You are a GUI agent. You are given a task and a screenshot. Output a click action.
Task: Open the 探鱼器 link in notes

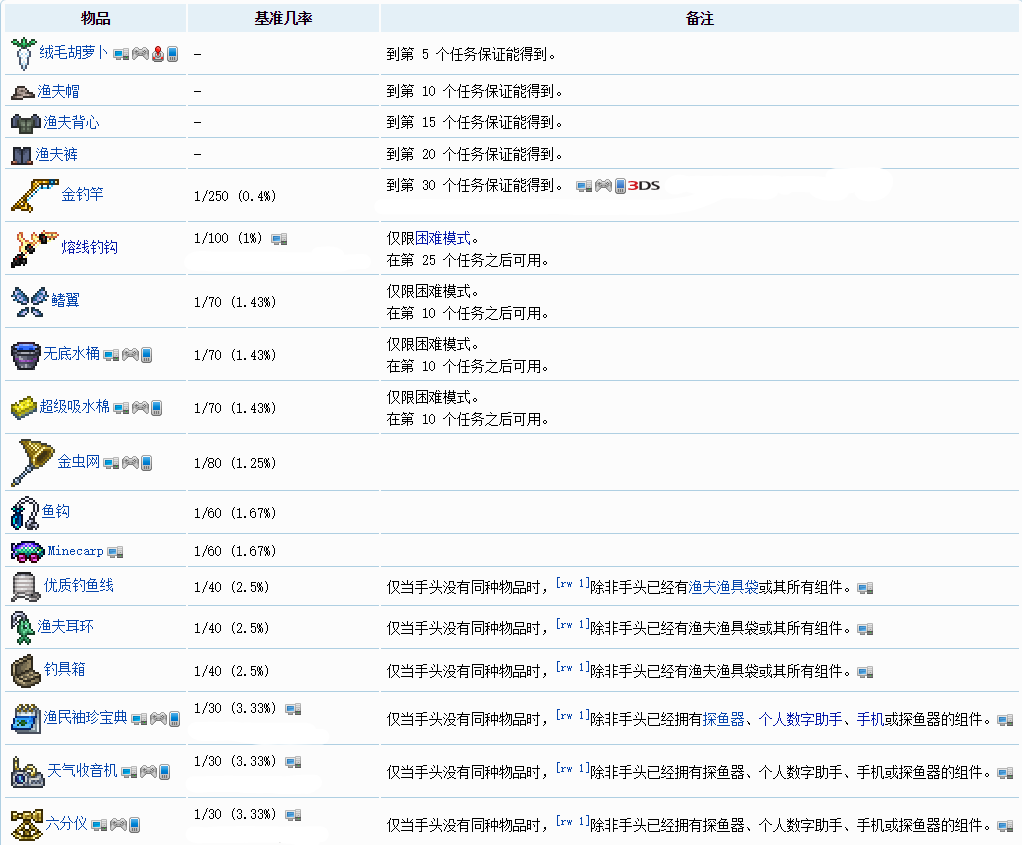723,719
